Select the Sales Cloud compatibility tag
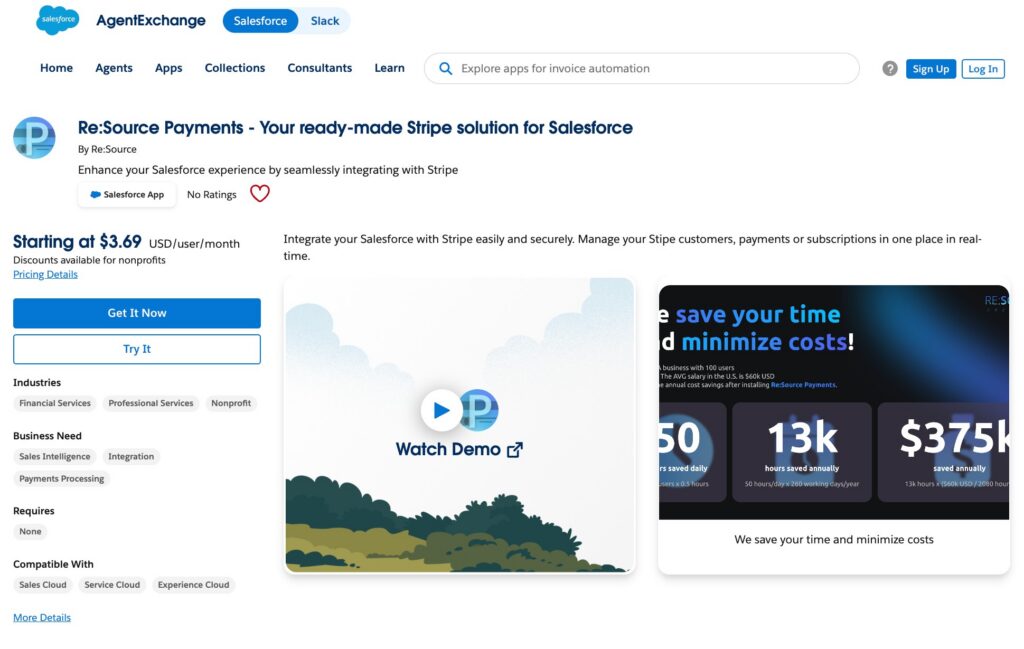Screen dimensions: 1024x649 (x=42, y=586)
